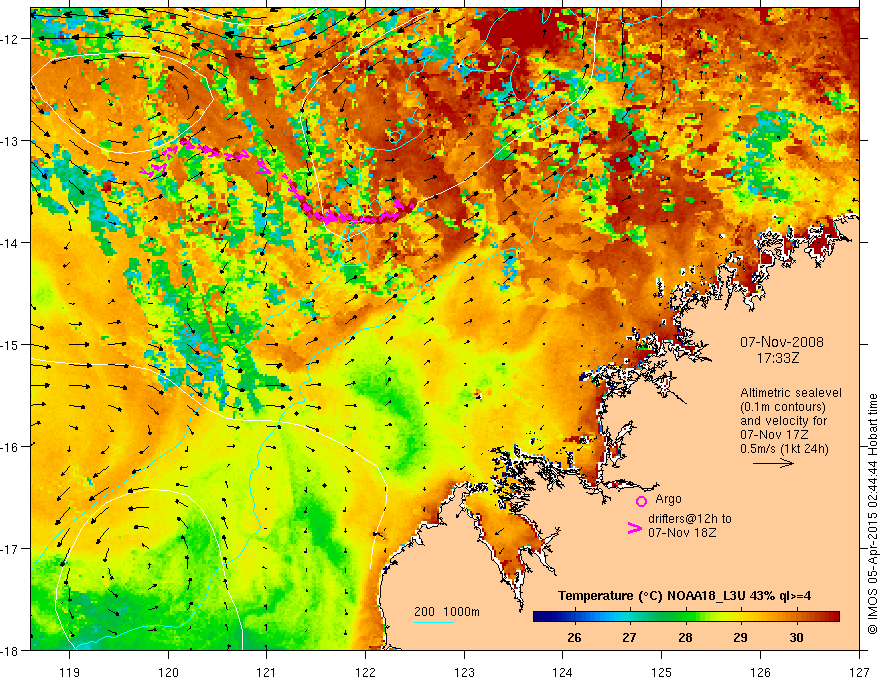This screenshot has height=680, width=880.
Task: Select the magenta drifter track on the map
Action: click(x=281, y=182)
